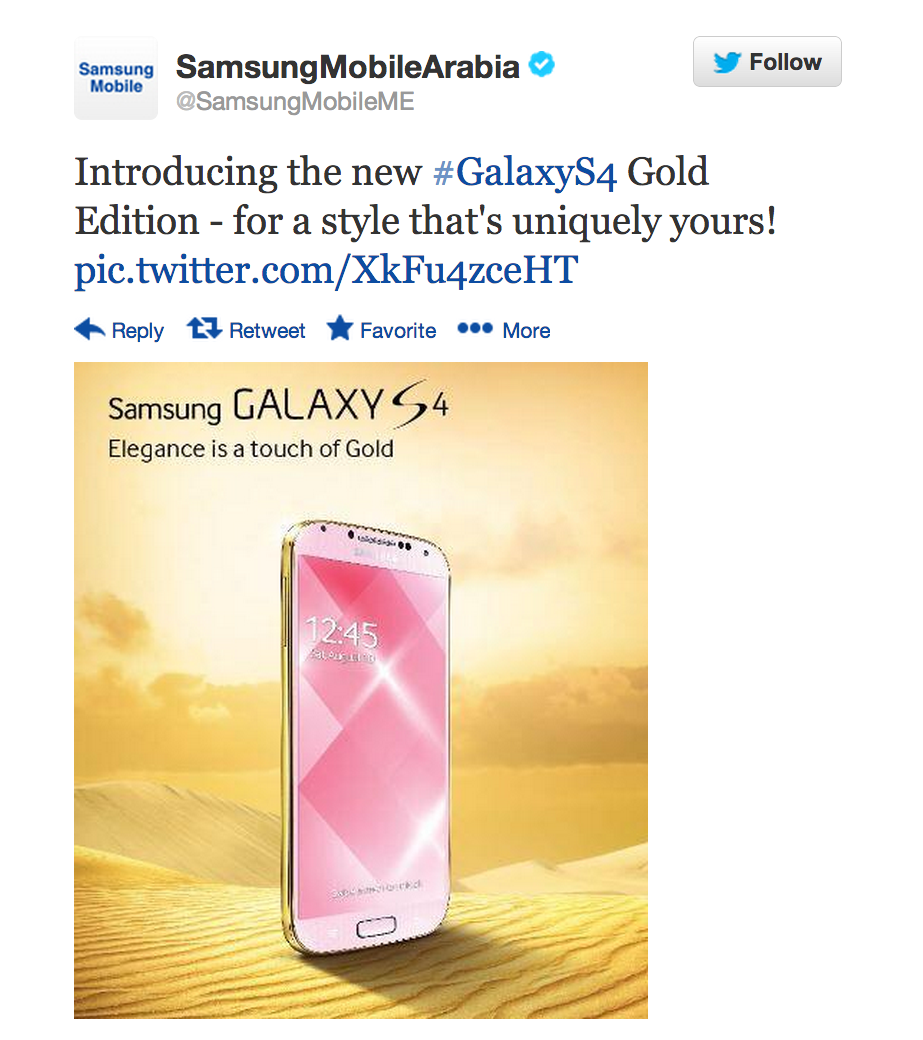Viewport: 923px width, 1040px height.
Task: Click the Reply text label
Action: tap(137, 330)
